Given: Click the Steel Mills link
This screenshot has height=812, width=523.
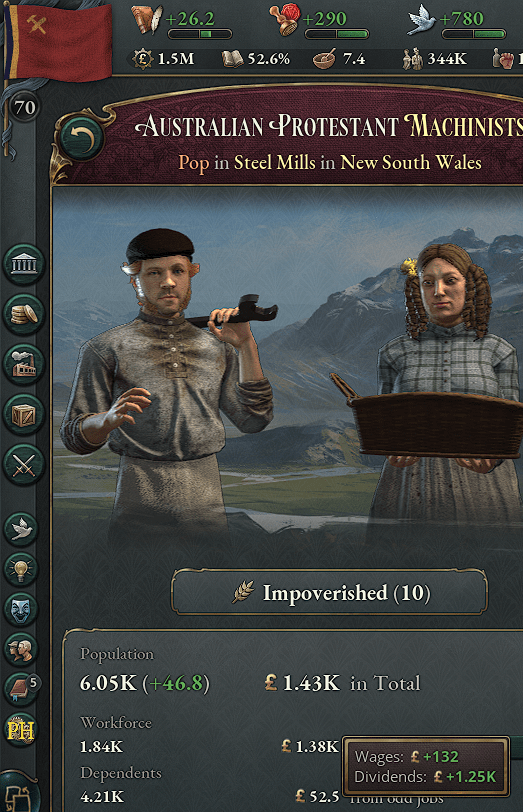Looking at the screenshot, I should (x=274, y=163).
